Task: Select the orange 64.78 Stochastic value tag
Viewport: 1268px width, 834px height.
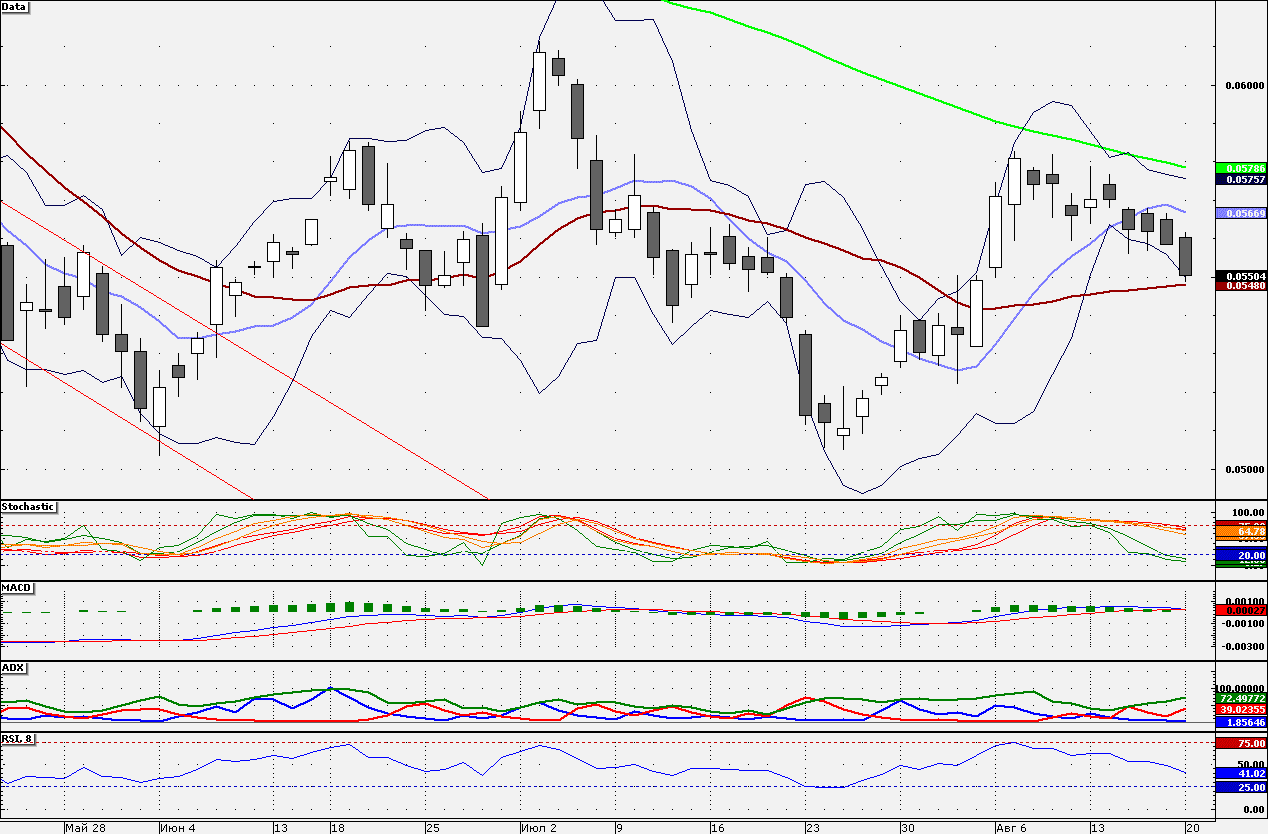Action: click(x=1241, y=532)
